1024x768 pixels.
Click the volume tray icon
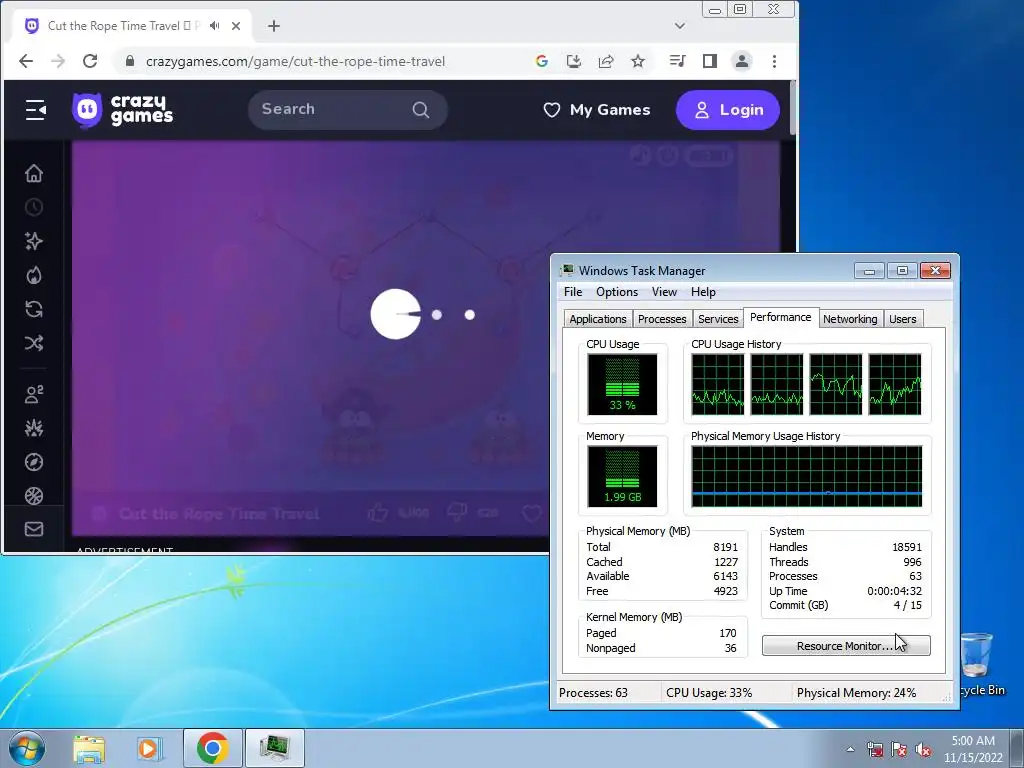(x=923, y=749)
